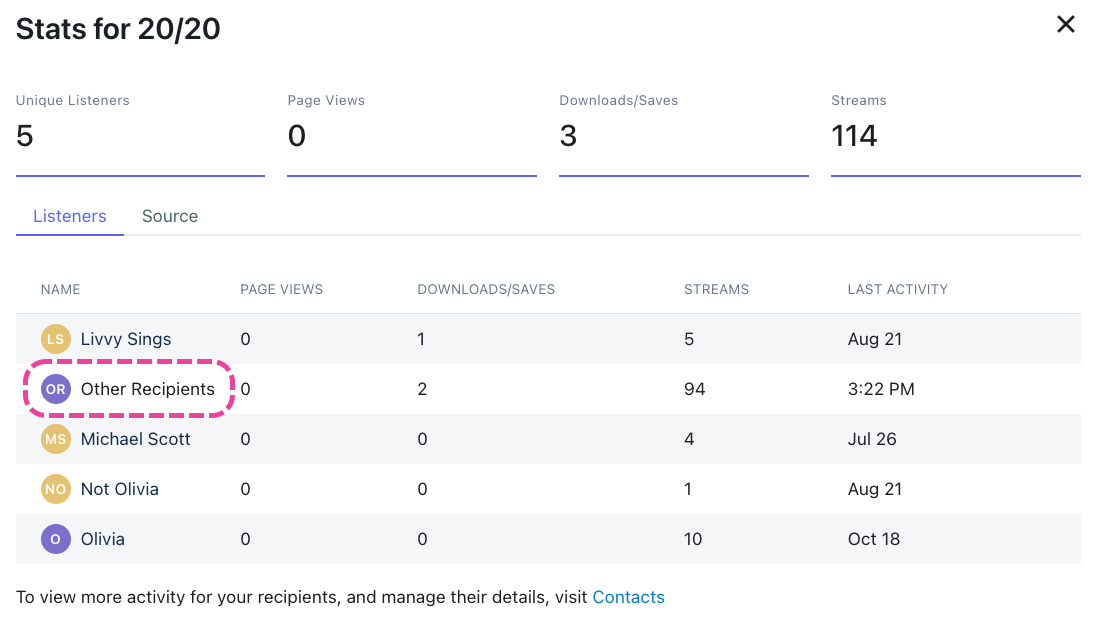Switch to the Source tab
The image size is (1105, 619).
click(x=170, y=216)
